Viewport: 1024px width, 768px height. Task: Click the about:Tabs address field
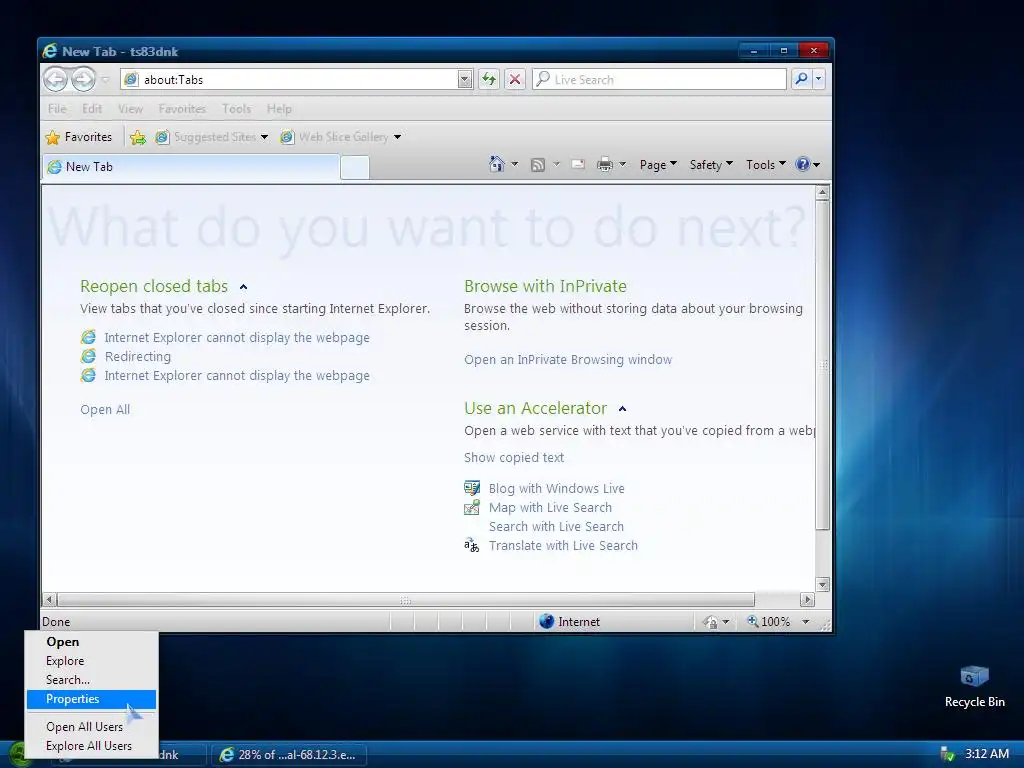tap(289, 80)
